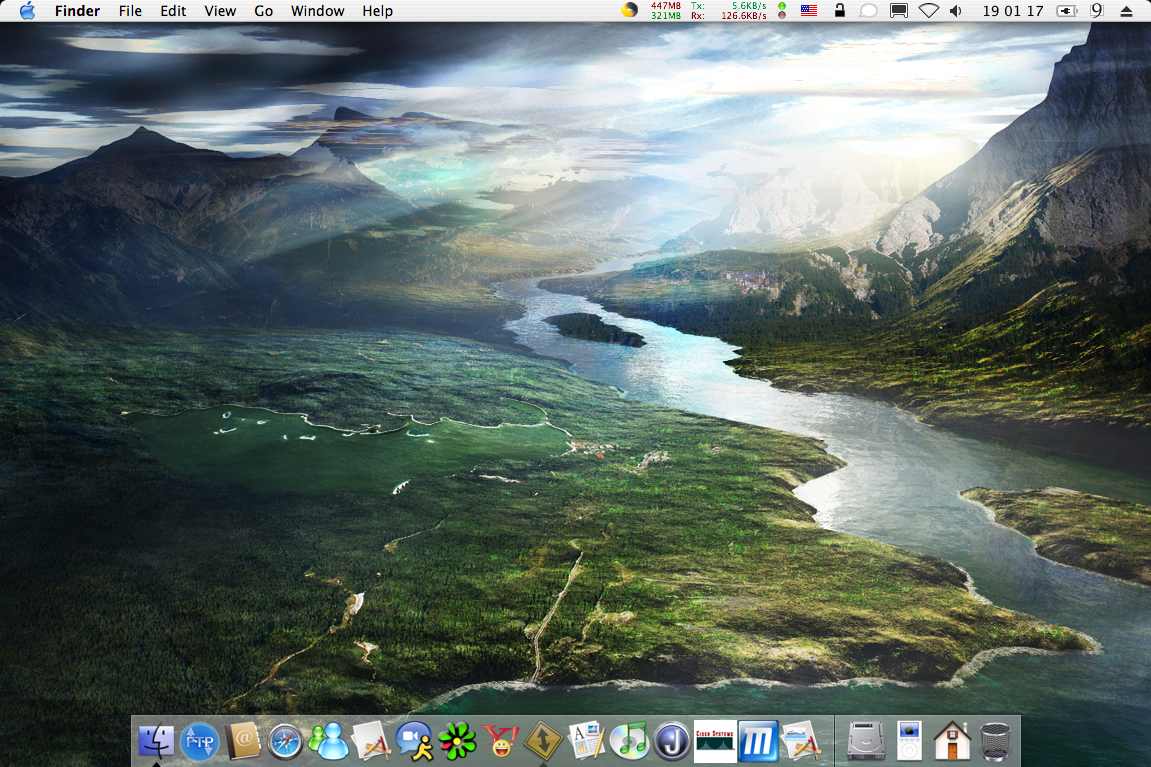
Task: Launch iTunes green music-note icon
Action: [629, 741]
